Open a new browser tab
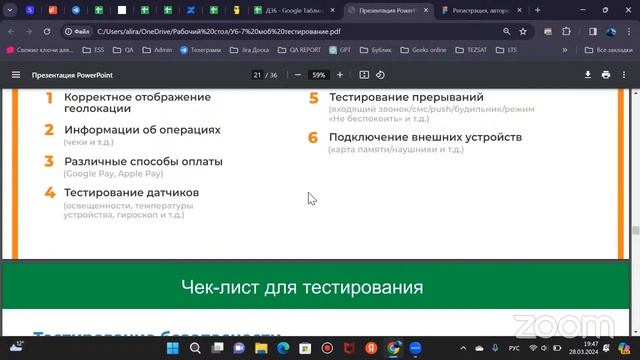Image resolution: width=640 pixels, height=360 pixels. pos(538,10)
